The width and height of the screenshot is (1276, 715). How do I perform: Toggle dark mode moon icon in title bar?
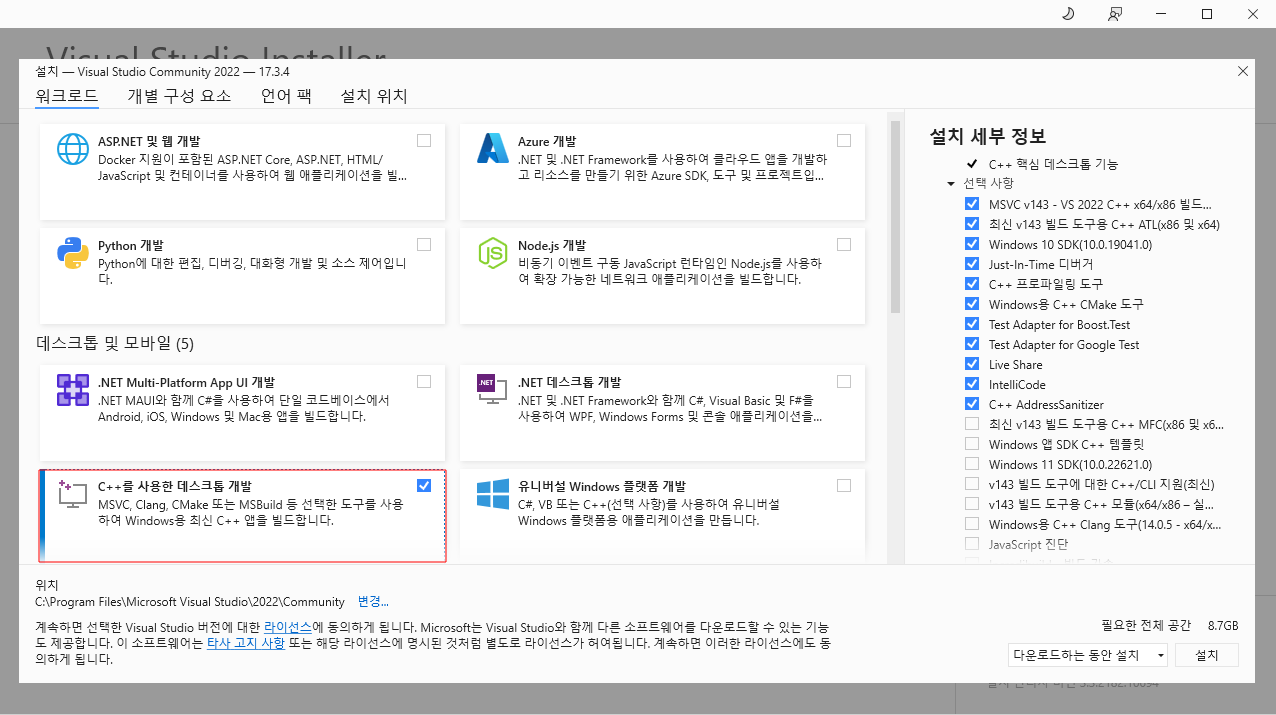pyautogui.click(x=1067, y=13)
